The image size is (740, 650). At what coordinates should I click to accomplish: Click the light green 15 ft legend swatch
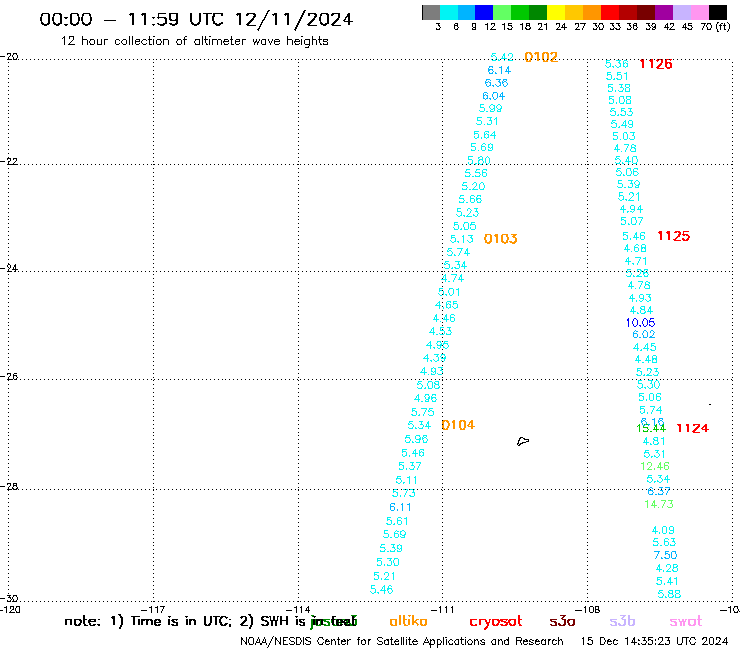(502, 12)
